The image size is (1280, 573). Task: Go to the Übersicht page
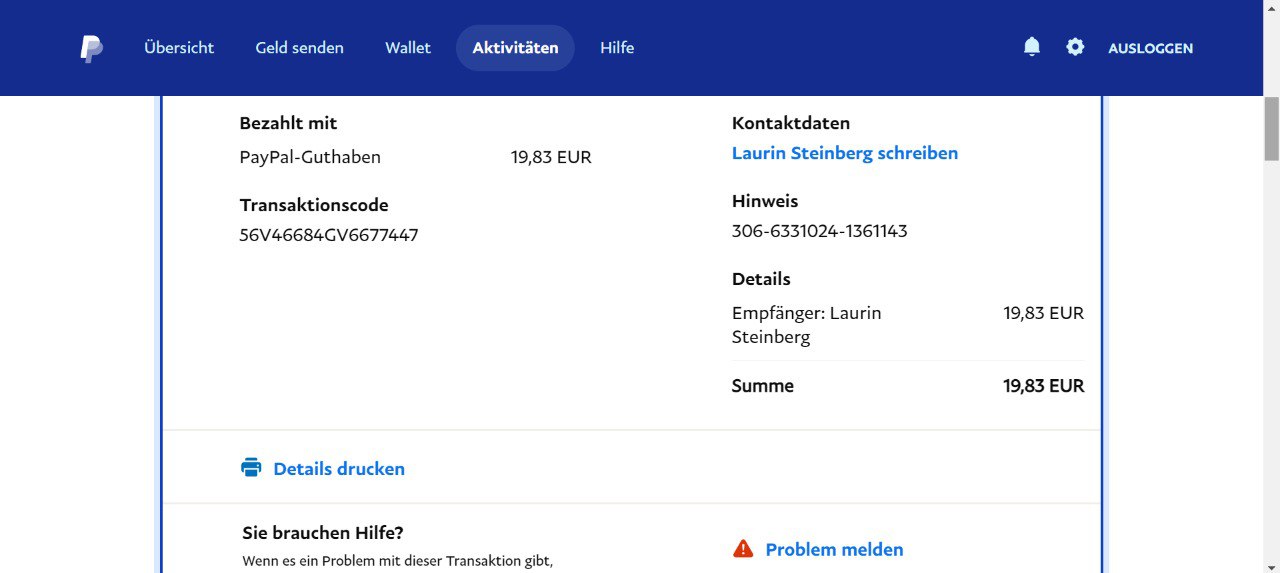pos(179,48)
